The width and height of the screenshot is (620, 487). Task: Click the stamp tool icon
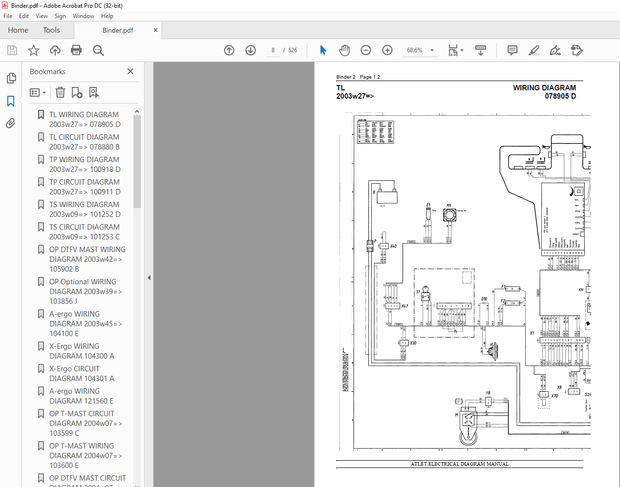click(577, 50)
